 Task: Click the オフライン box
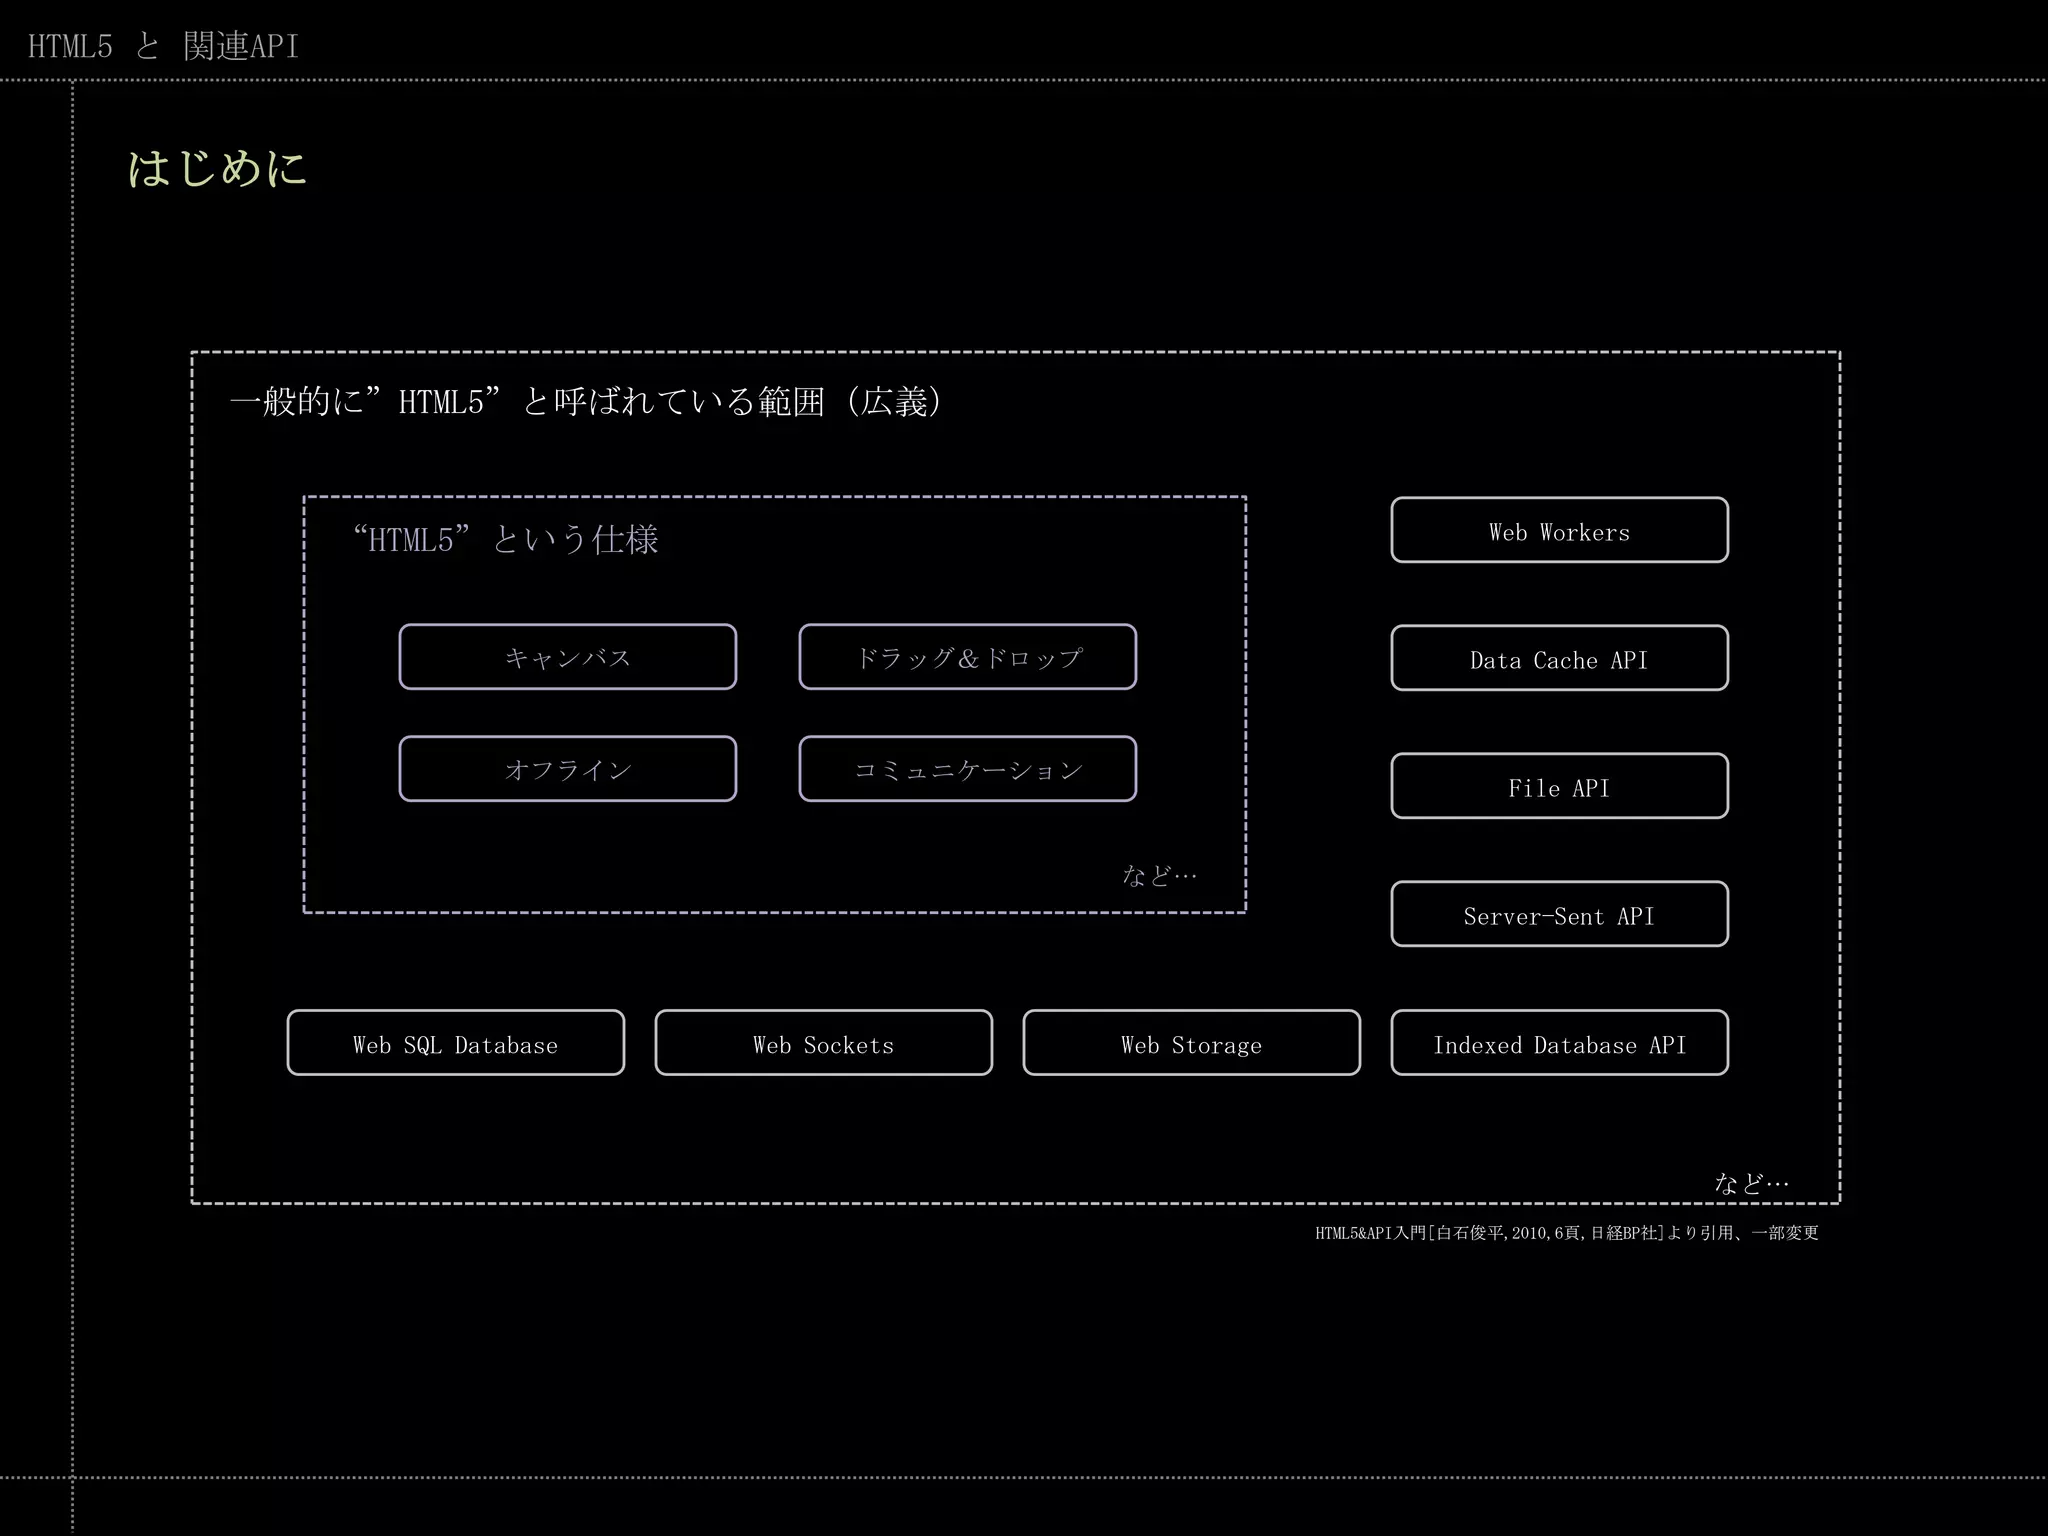pyautogui.click(x=567, y=769)
